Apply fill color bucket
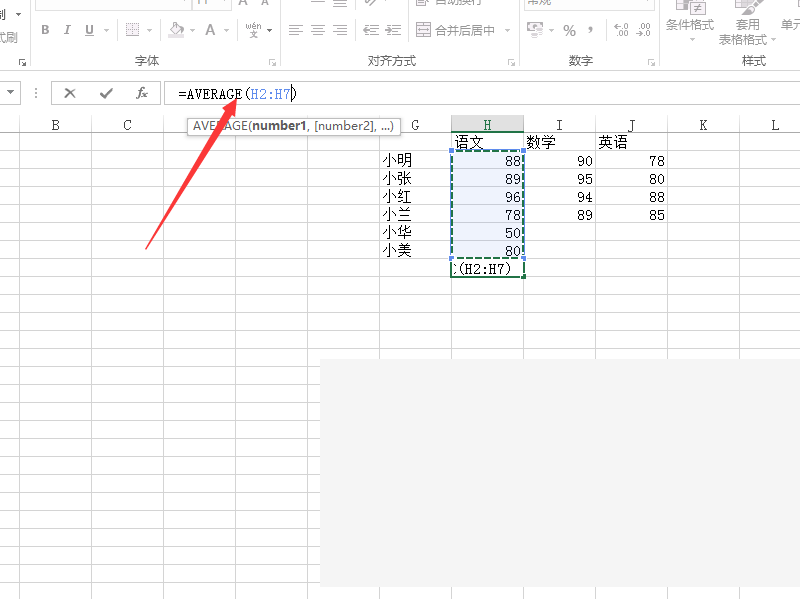This screenshot has width=800, height=599. [x=177, y=30]
